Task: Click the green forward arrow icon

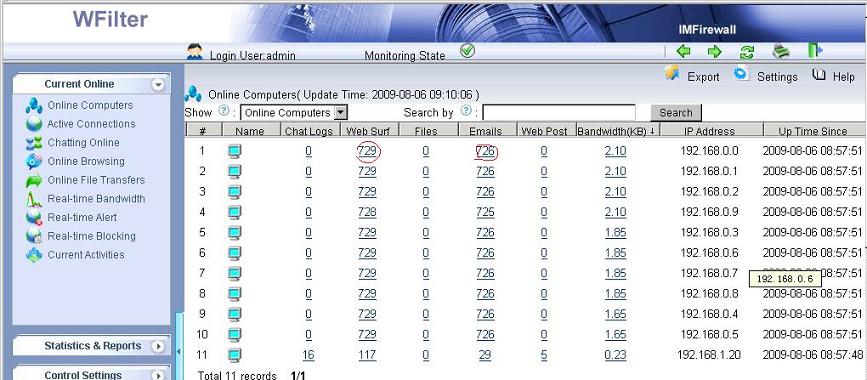Action: (x=715, y=51)
